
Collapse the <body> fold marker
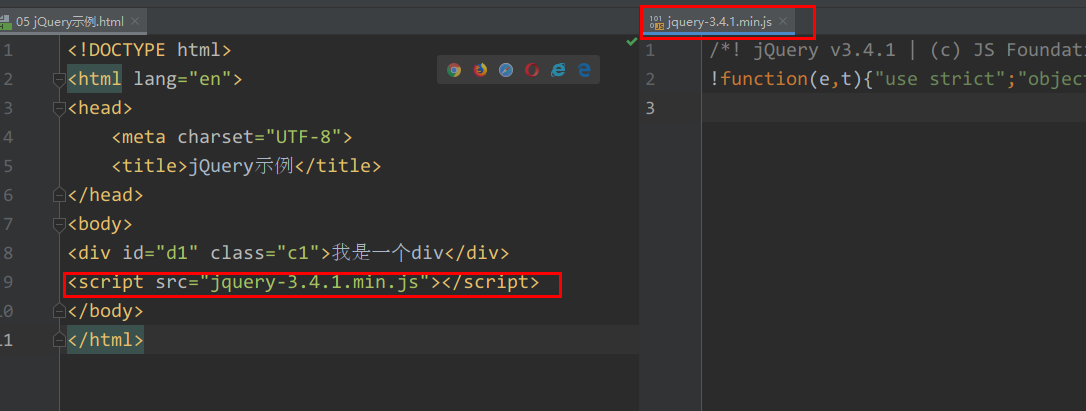pos(59,225)
